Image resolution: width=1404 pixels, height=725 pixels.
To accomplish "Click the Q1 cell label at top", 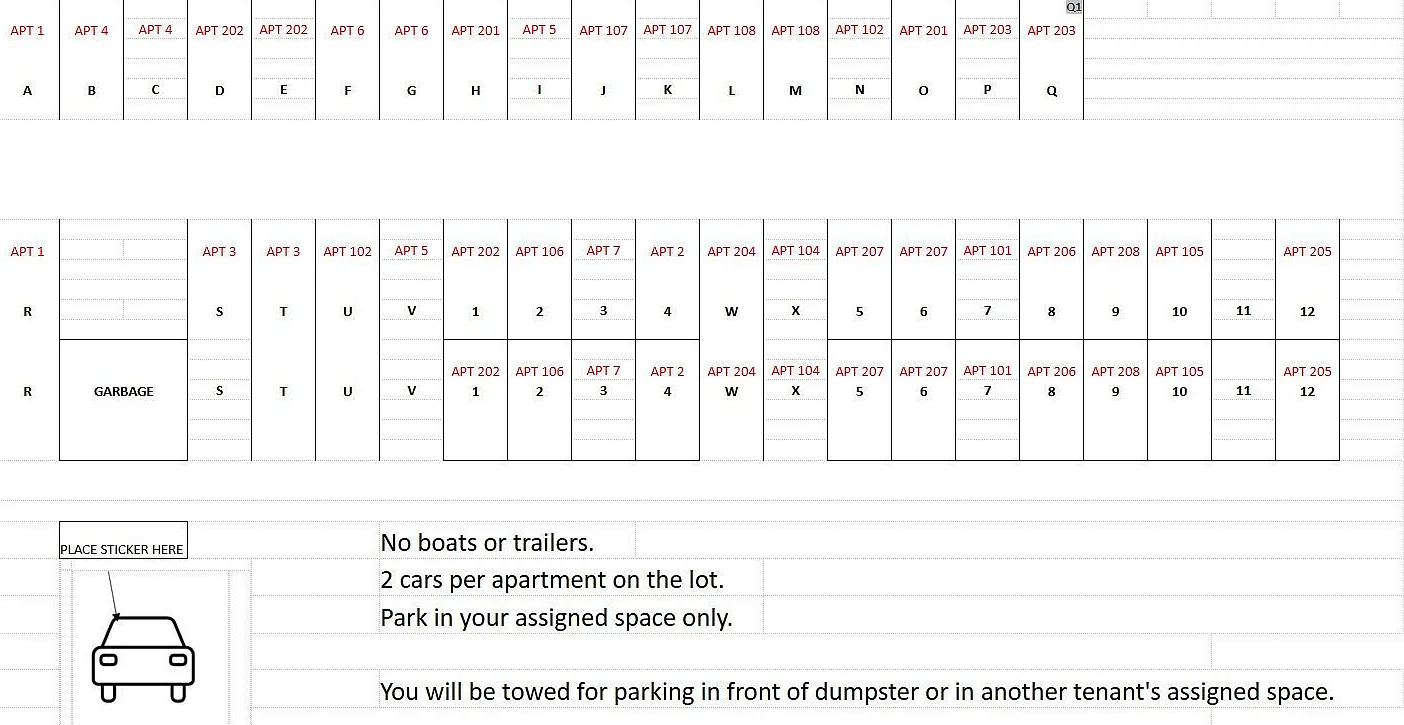I will click(x=1074, y=7).
